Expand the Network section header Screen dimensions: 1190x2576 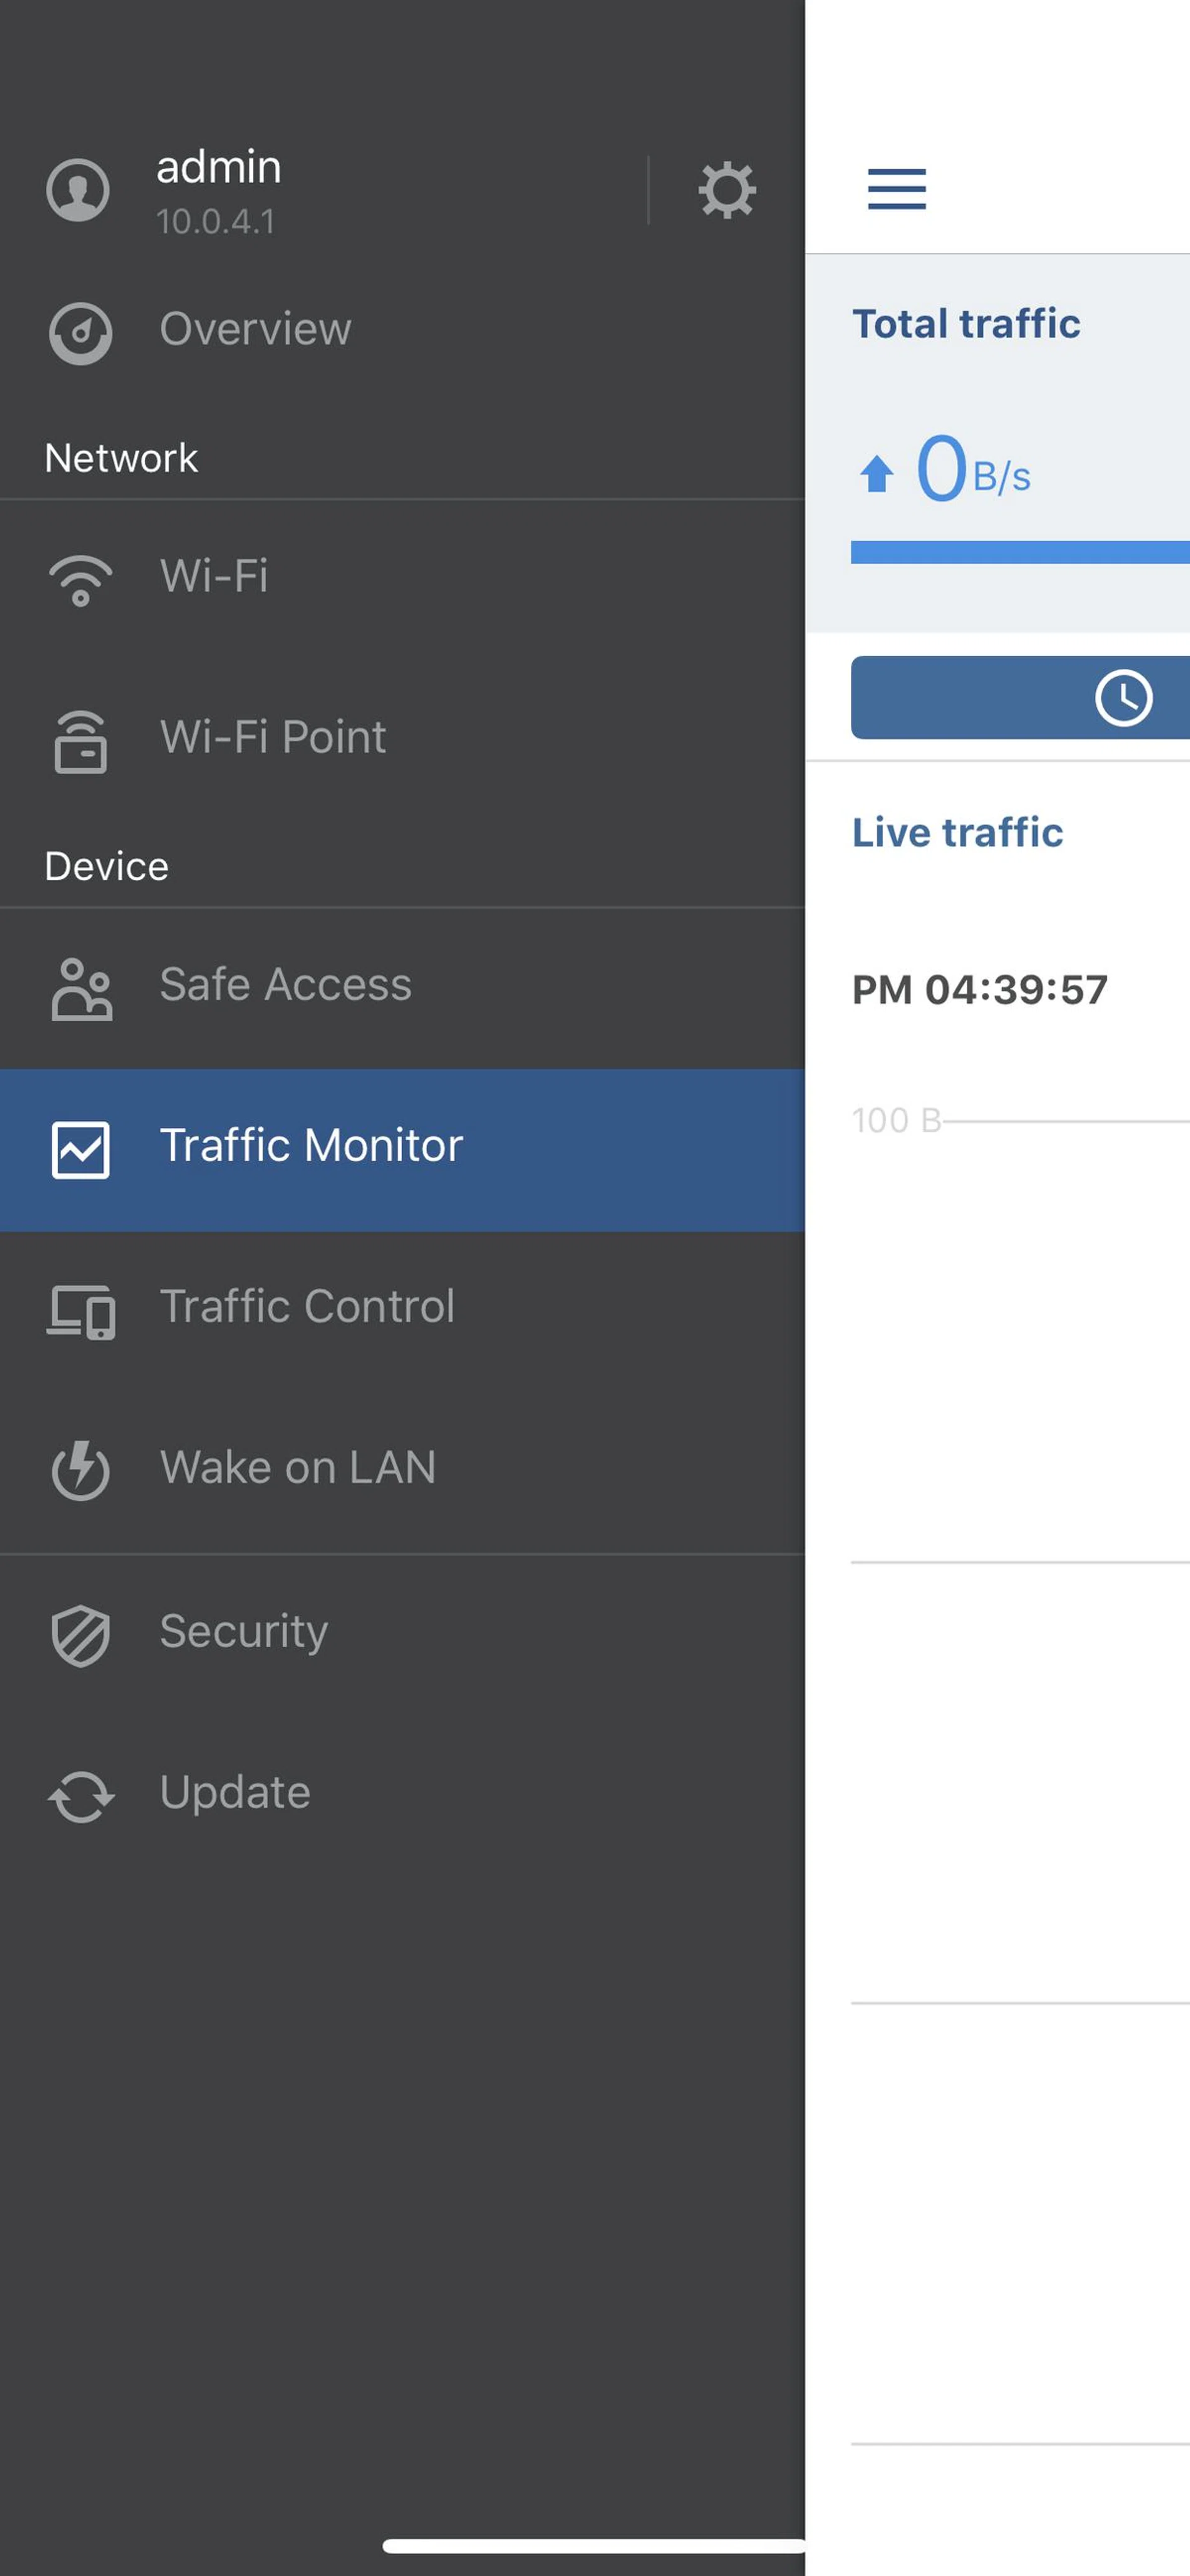tap(121, 457)
